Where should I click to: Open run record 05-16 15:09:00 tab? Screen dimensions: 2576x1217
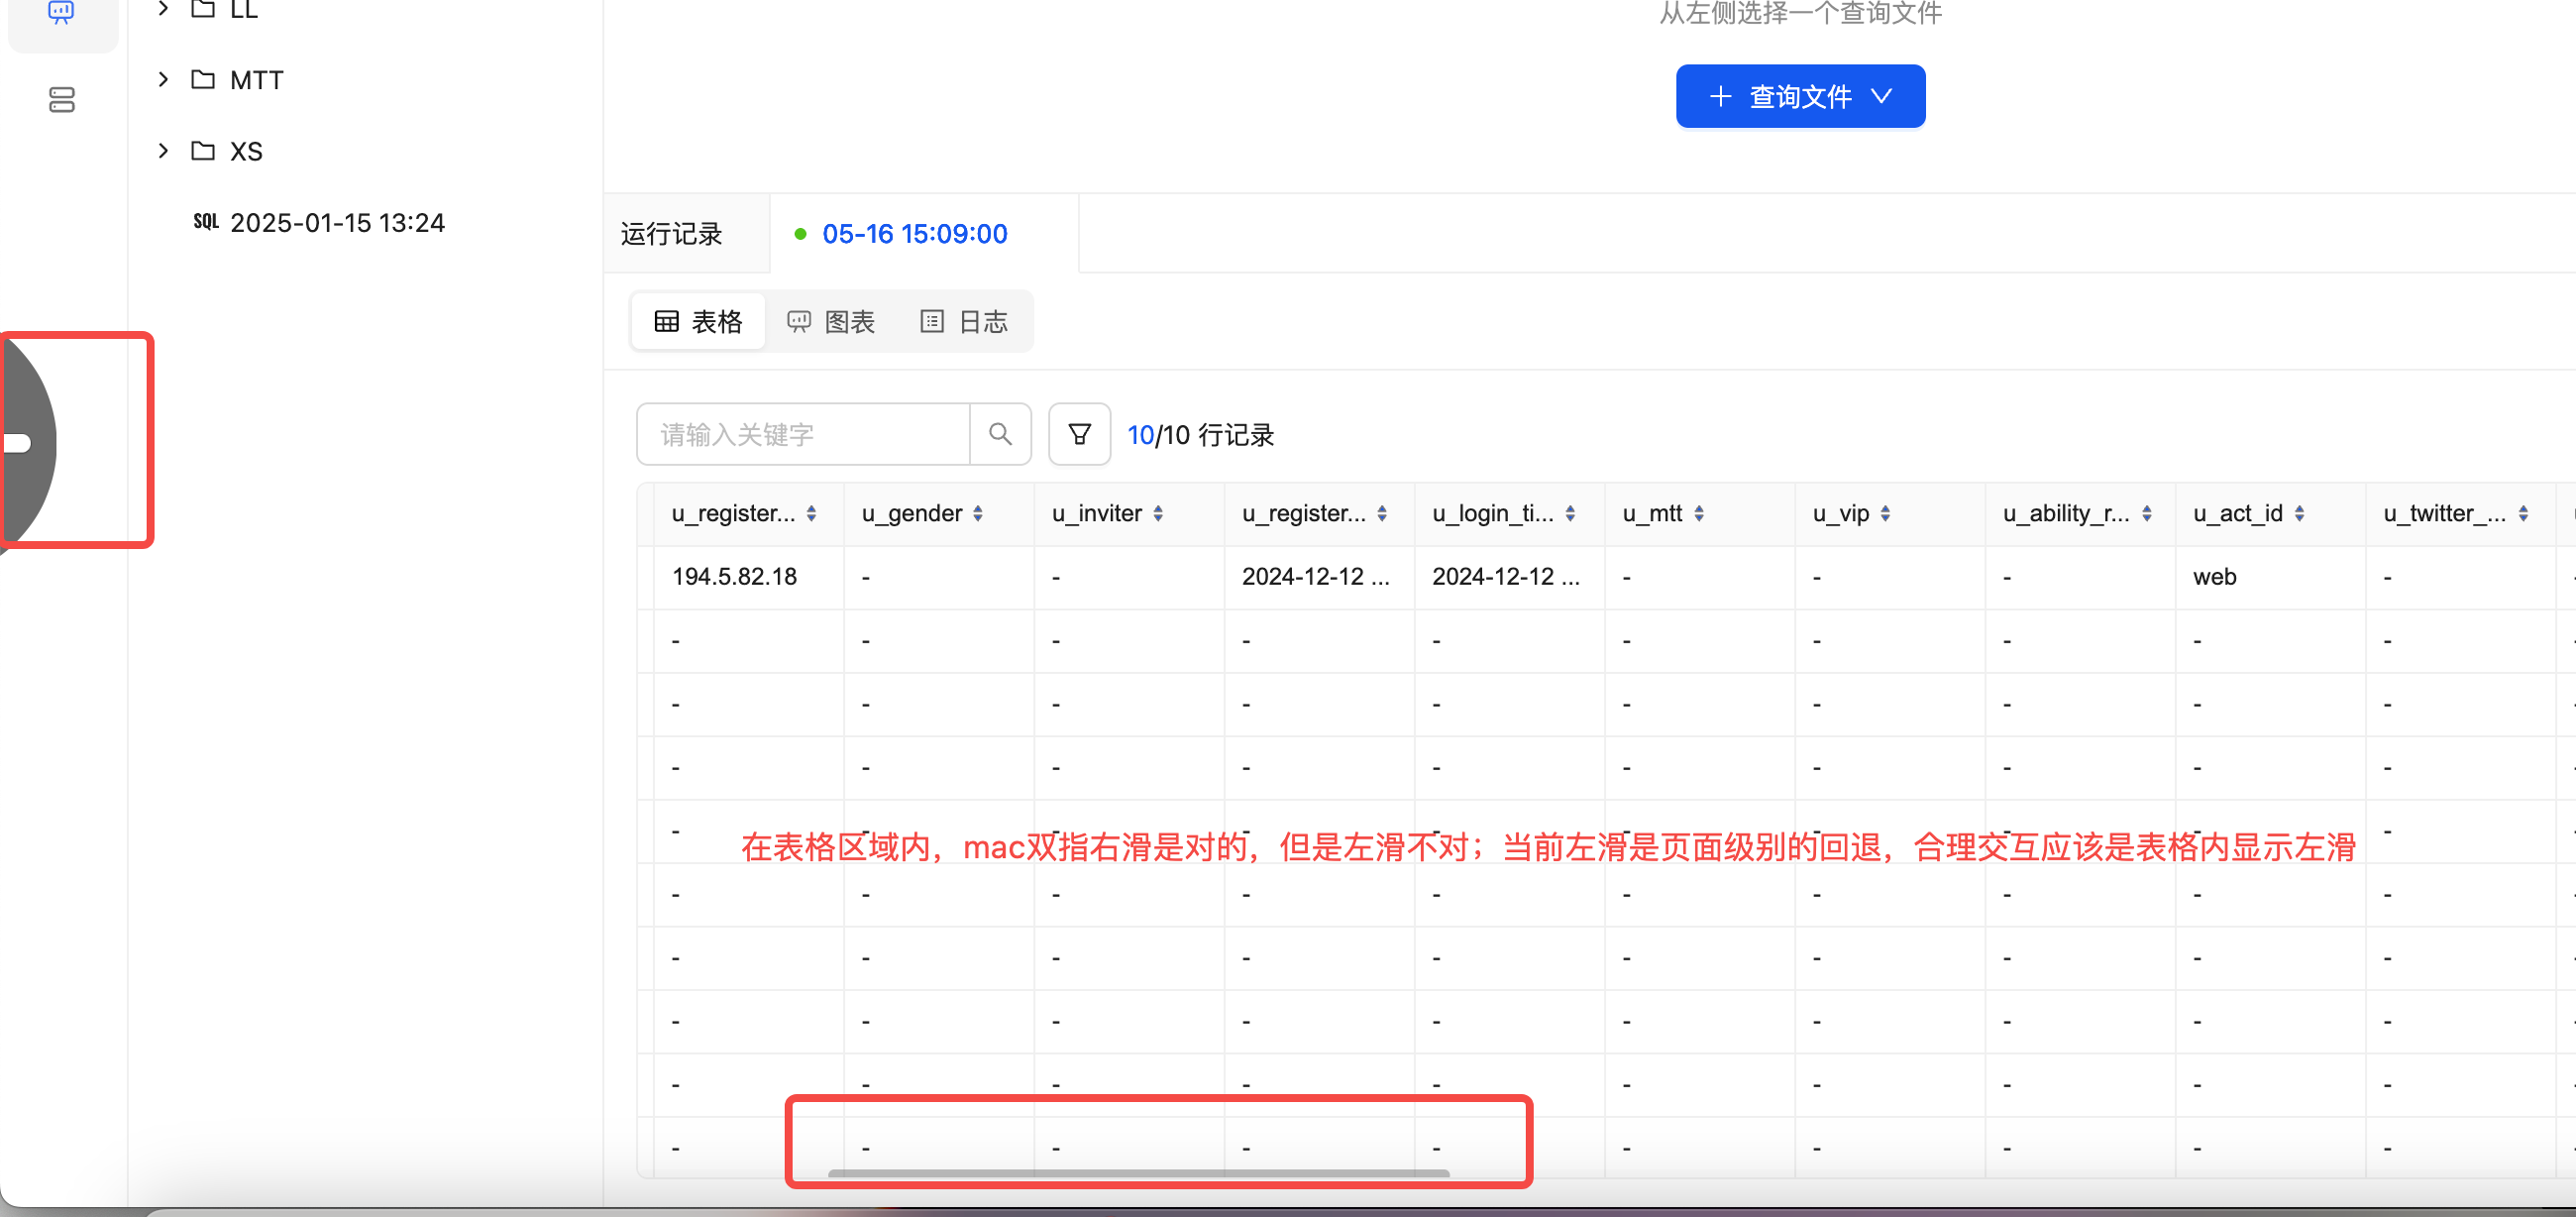914,234
